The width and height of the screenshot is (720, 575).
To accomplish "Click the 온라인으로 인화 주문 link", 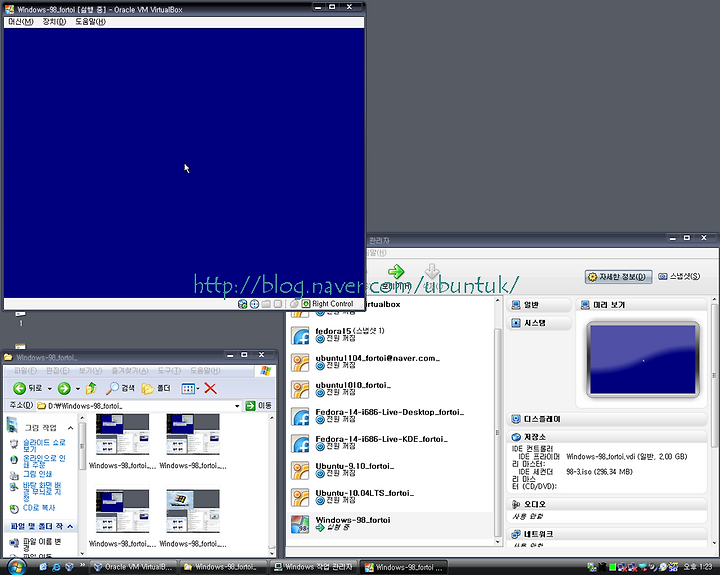I will [x=44, y=461].
